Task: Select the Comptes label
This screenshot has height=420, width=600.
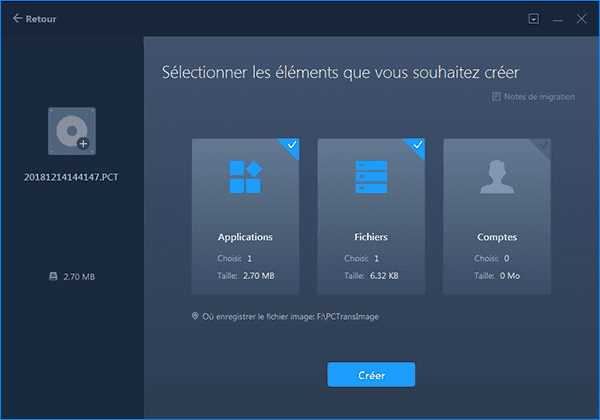Action: [497, 237]
